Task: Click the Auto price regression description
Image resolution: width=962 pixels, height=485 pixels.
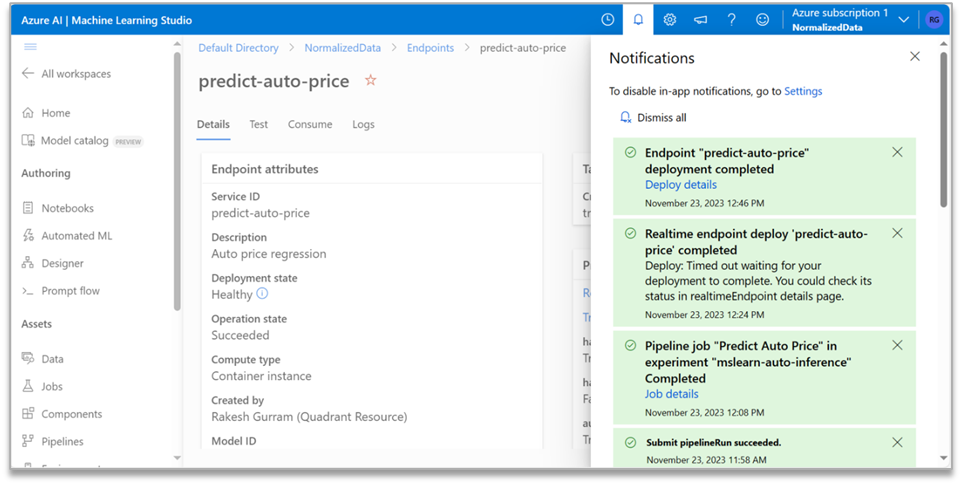Action: pyautogui.click(x=269, y=254)
